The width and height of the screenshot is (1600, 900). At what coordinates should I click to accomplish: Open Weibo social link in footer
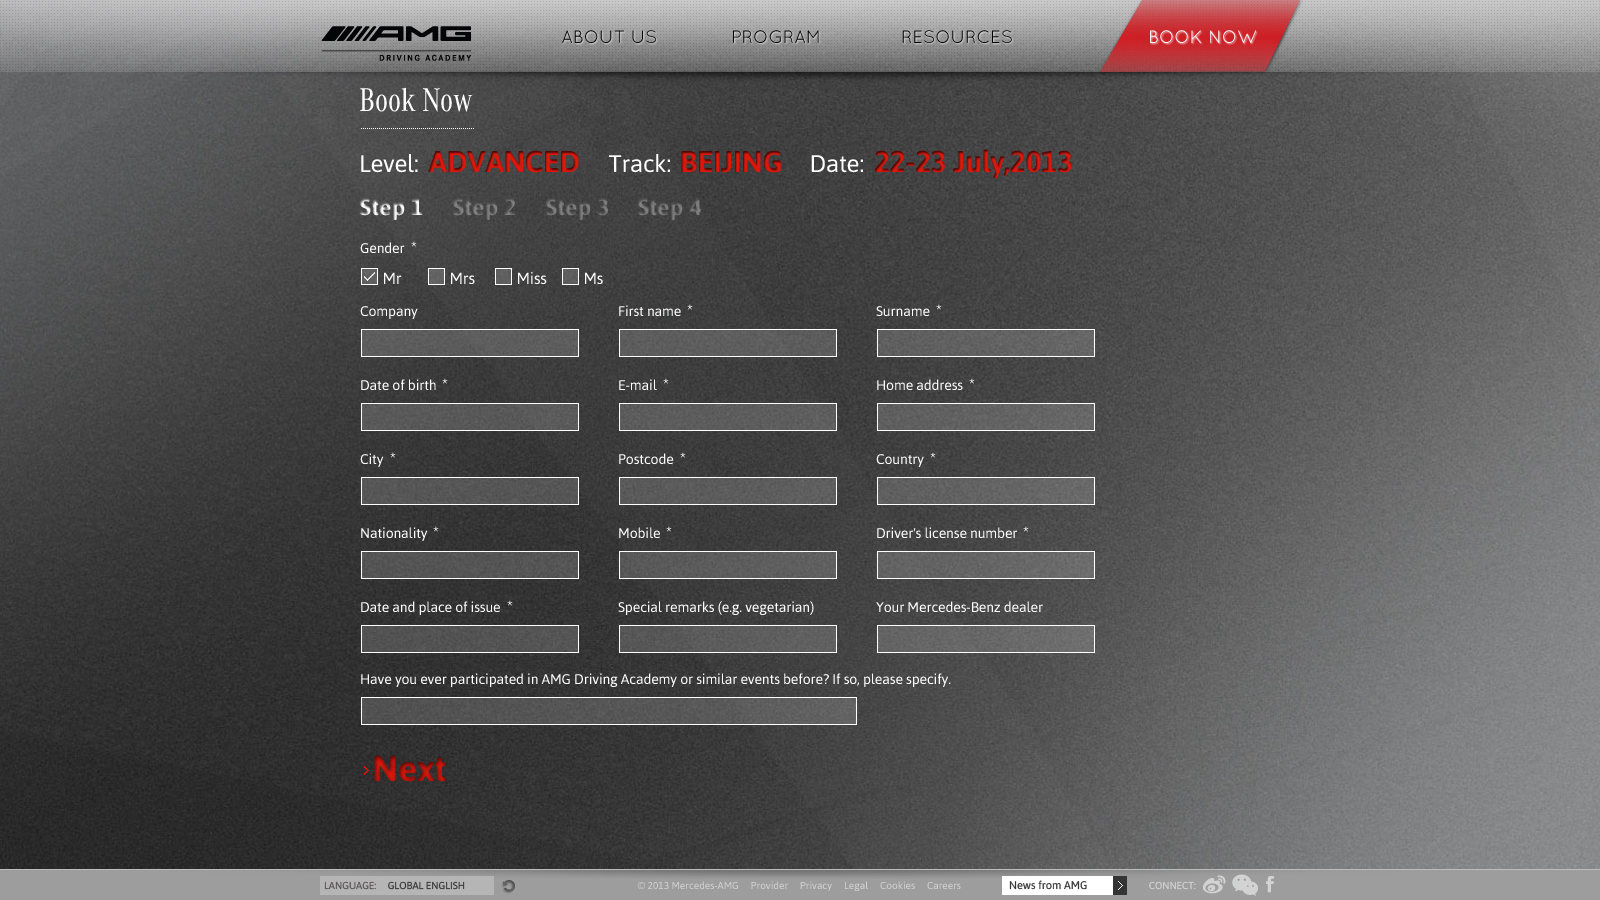coord(1214,885)
